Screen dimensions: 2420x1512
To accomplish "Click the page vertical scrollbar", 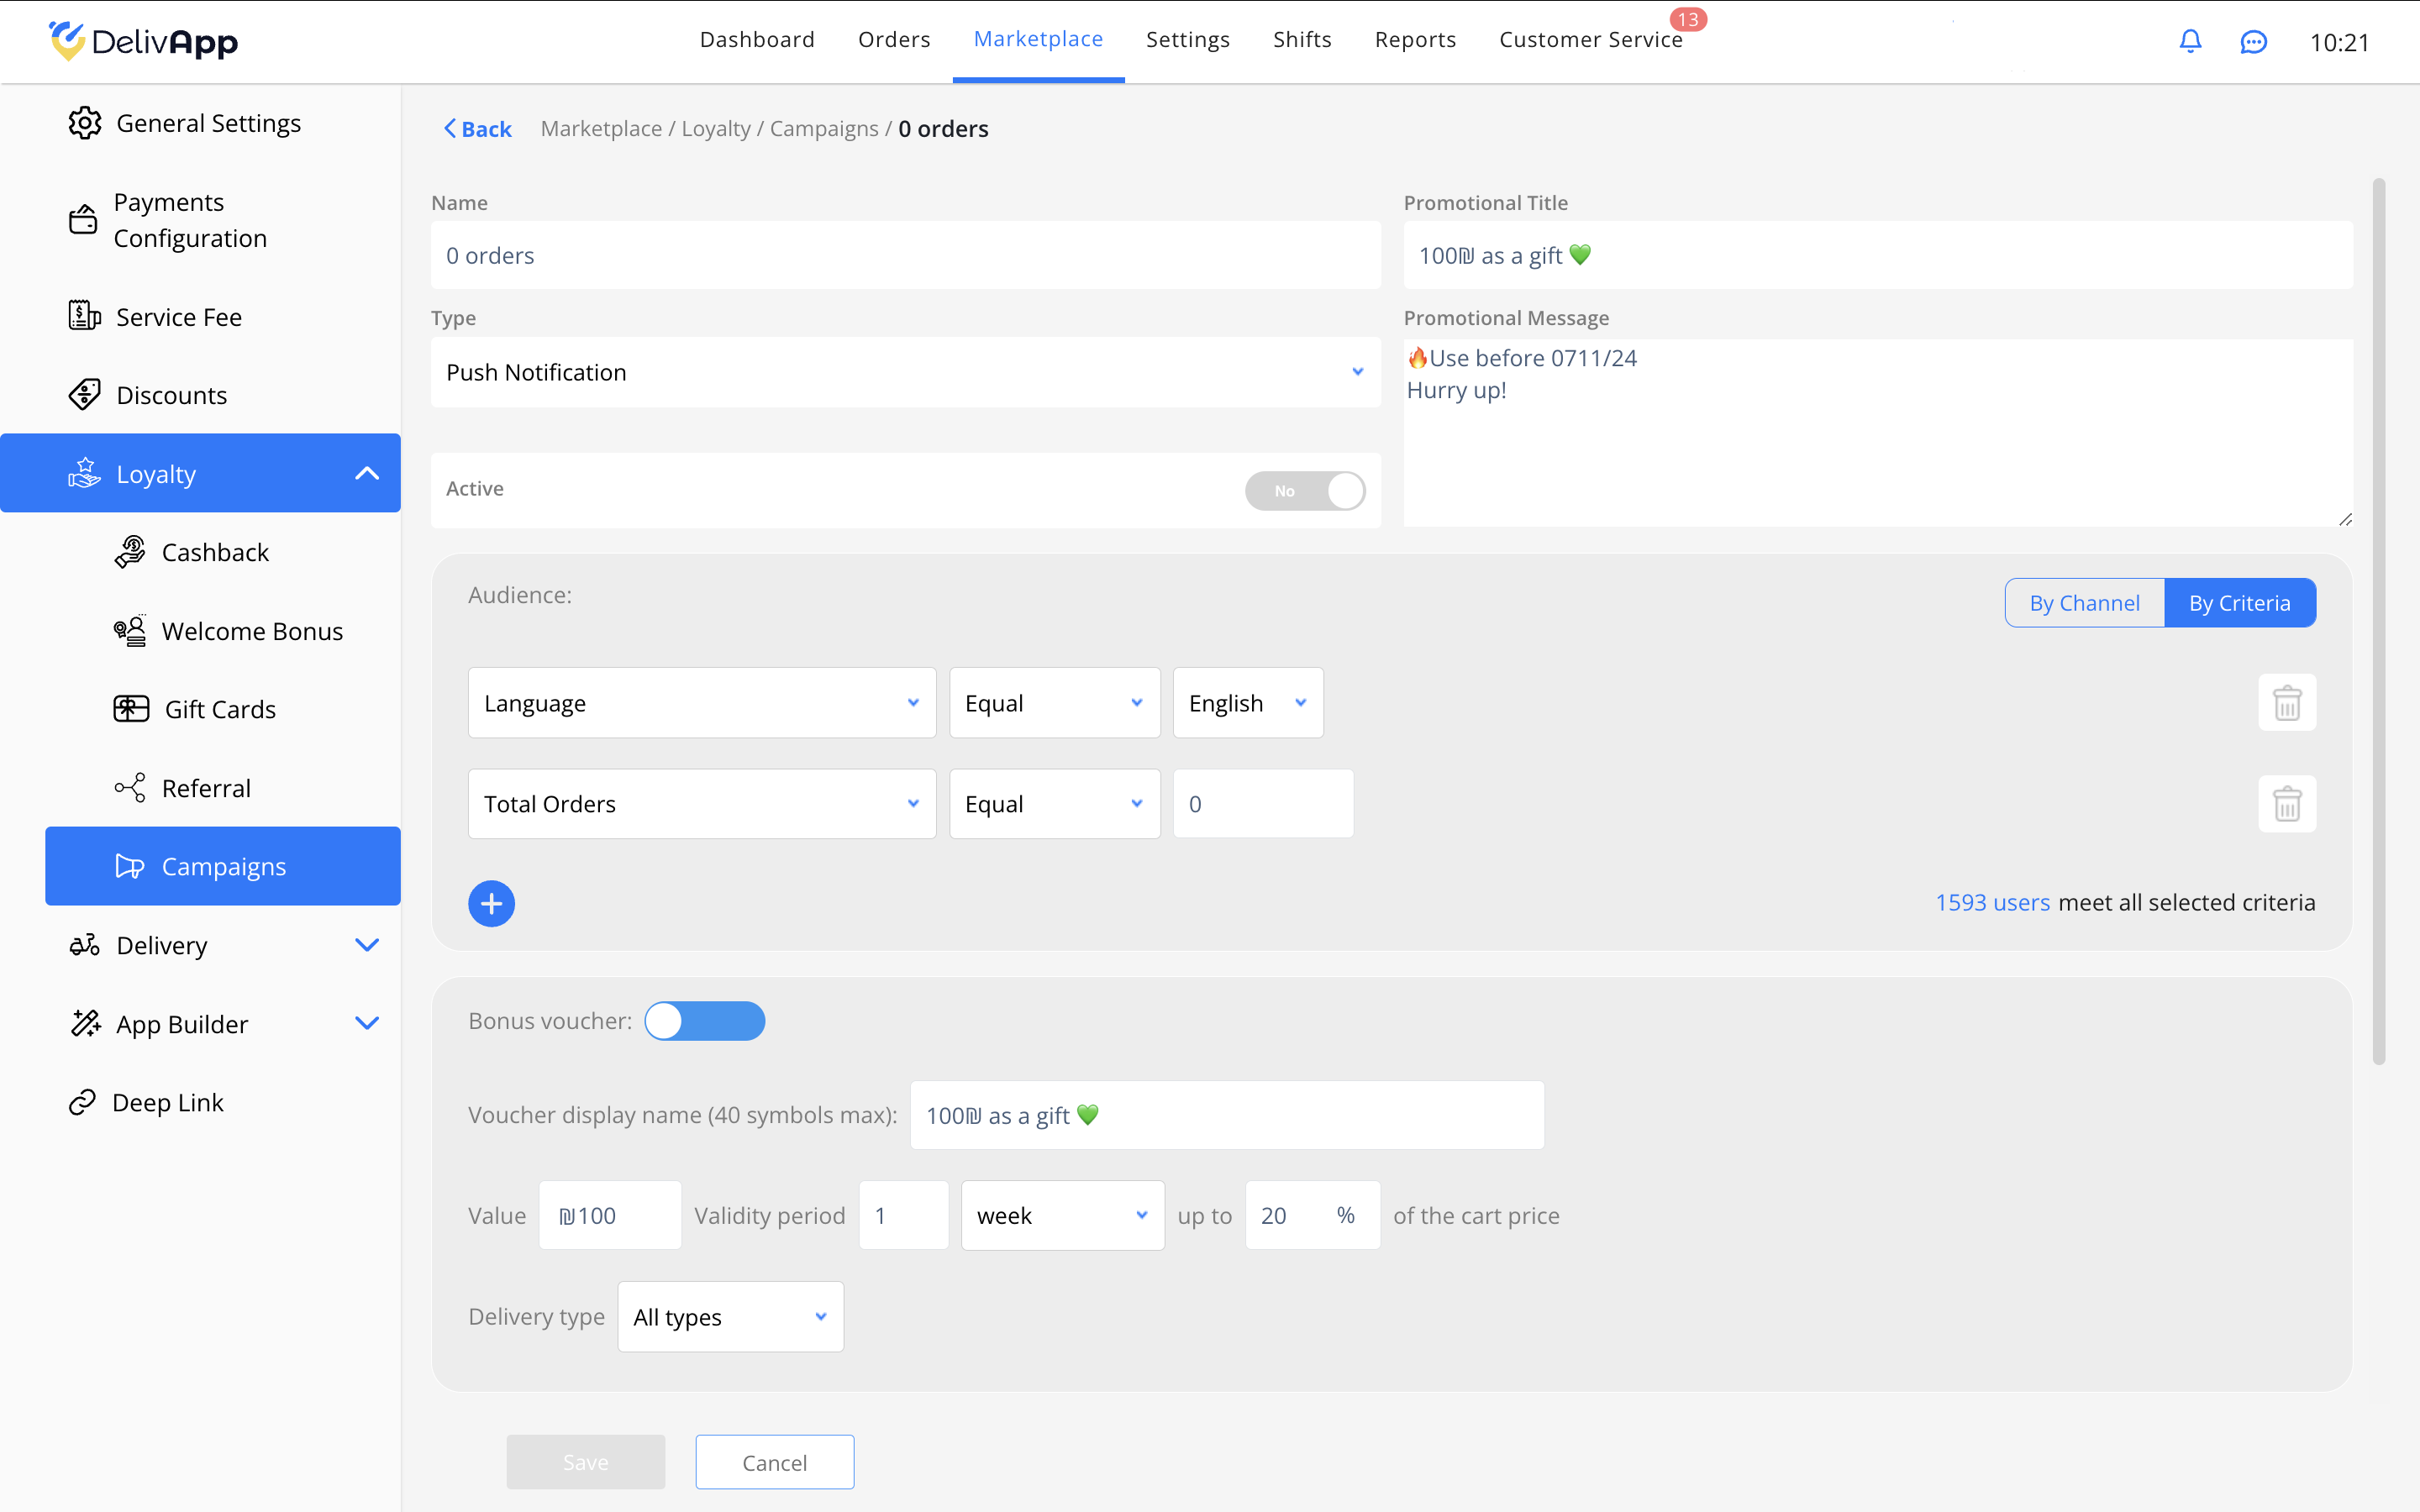I will tap(2378, 620).
